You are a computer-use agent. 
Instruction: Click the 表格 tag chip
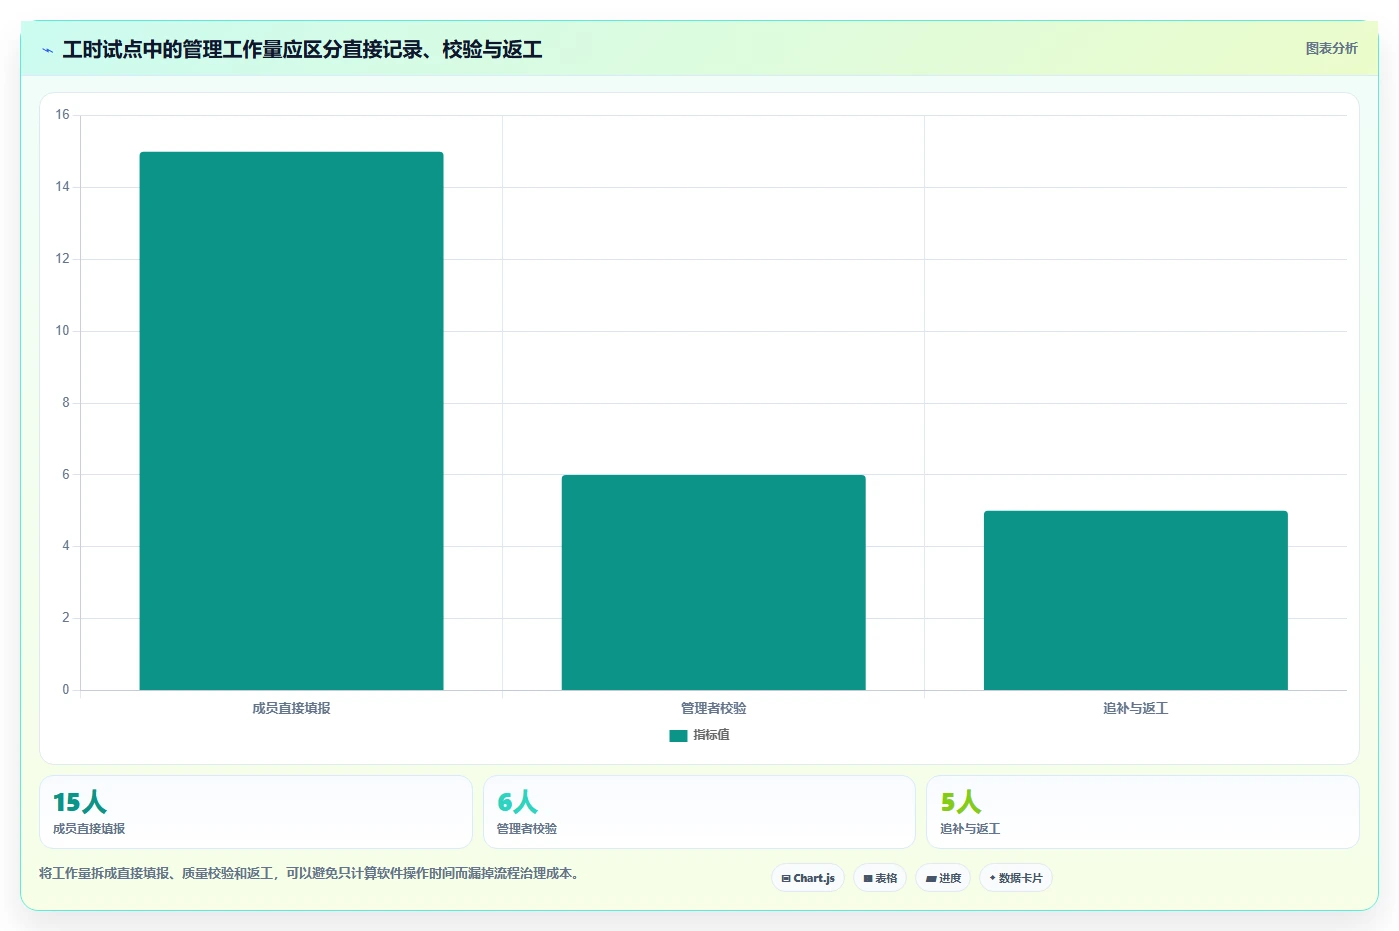(x=880, y=878)
